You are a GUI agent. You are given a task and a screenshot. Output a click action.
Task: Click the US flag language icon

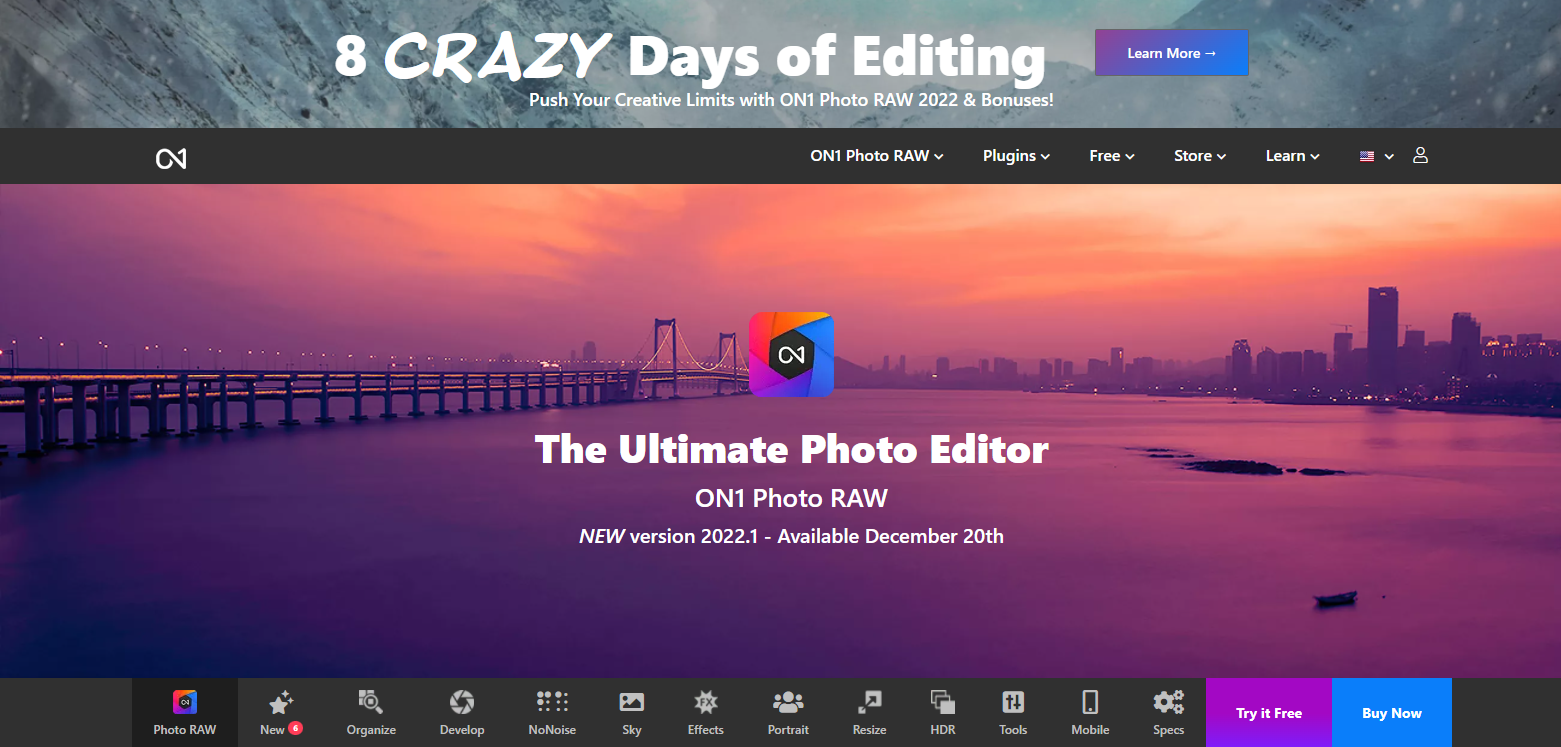[x=1367, y=156]
